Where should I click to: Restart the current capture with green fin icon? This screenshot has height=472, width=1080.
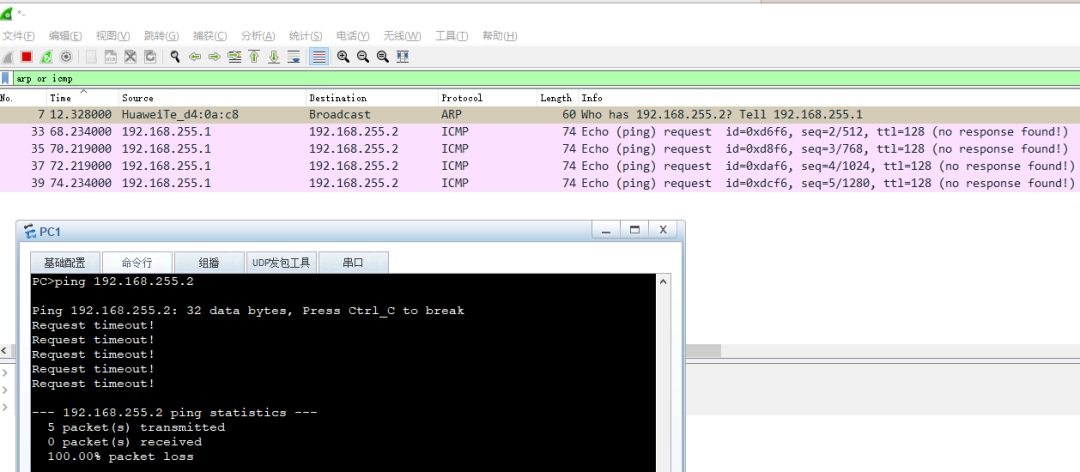[x=46, y=57]
